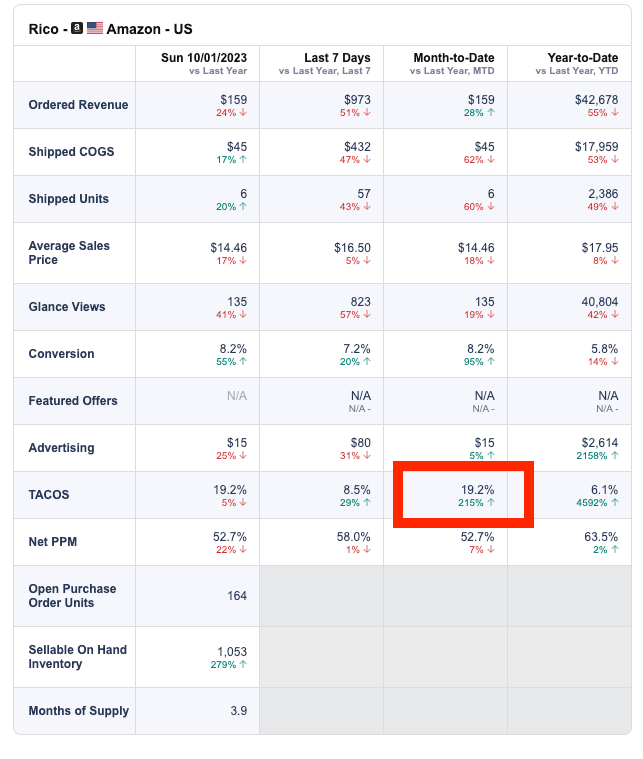Click the red down arrow beside 57% Glance Views
The height and width of the screenshot is (759, 643).
tap(367, 314)
